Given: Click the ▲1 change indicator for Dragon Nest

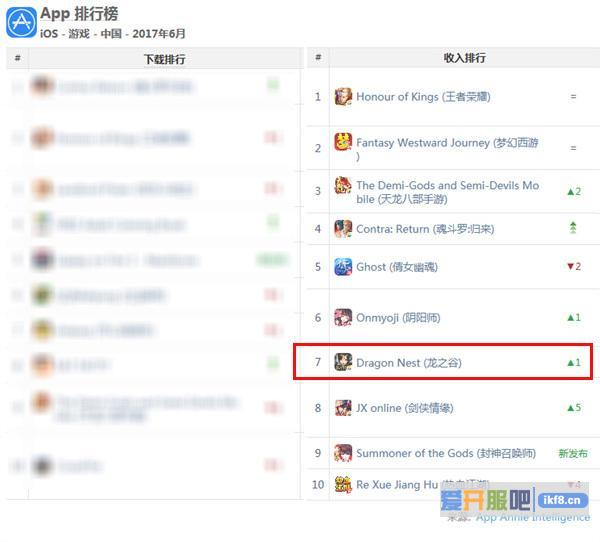Looking at the screenshot, I should pyautogui.click(x=574, y=362).
